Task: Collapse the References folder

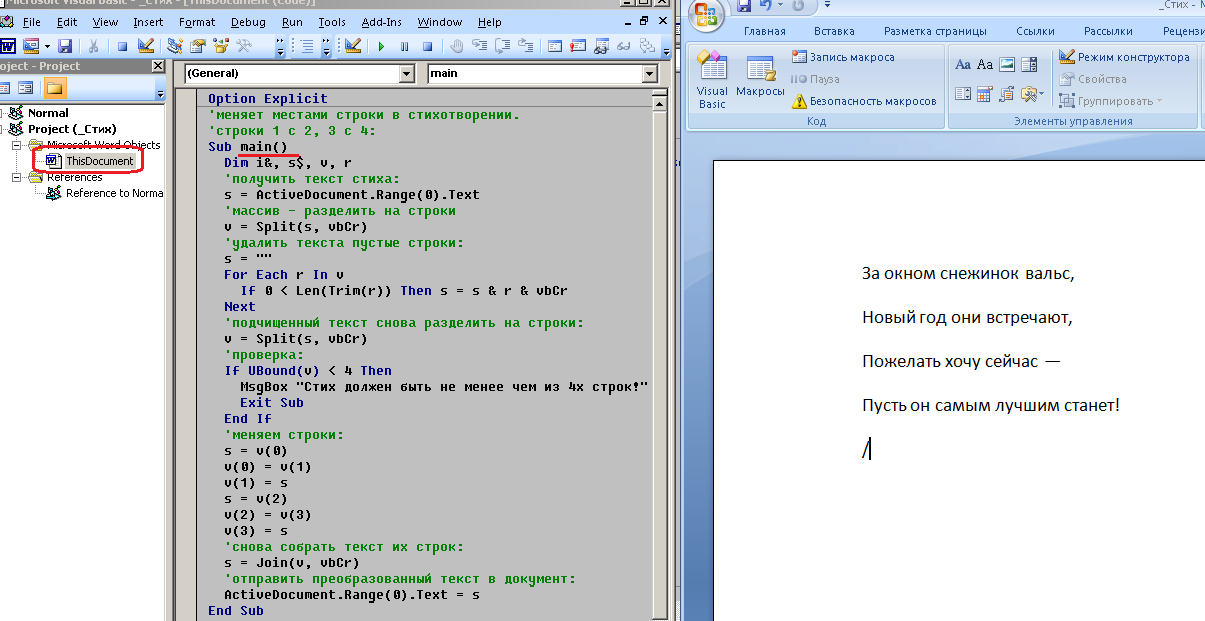Action: pyautogui.click(x=16, y=177)
